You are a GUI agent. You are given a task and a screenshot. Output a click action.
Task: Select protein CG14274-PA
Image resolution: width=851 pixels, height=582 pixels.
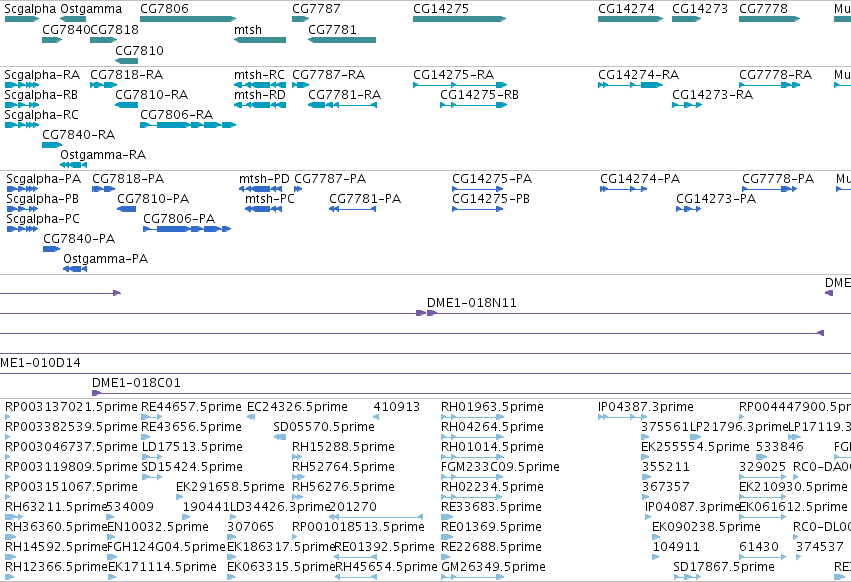pyautogui.click(x=640, y=179)
